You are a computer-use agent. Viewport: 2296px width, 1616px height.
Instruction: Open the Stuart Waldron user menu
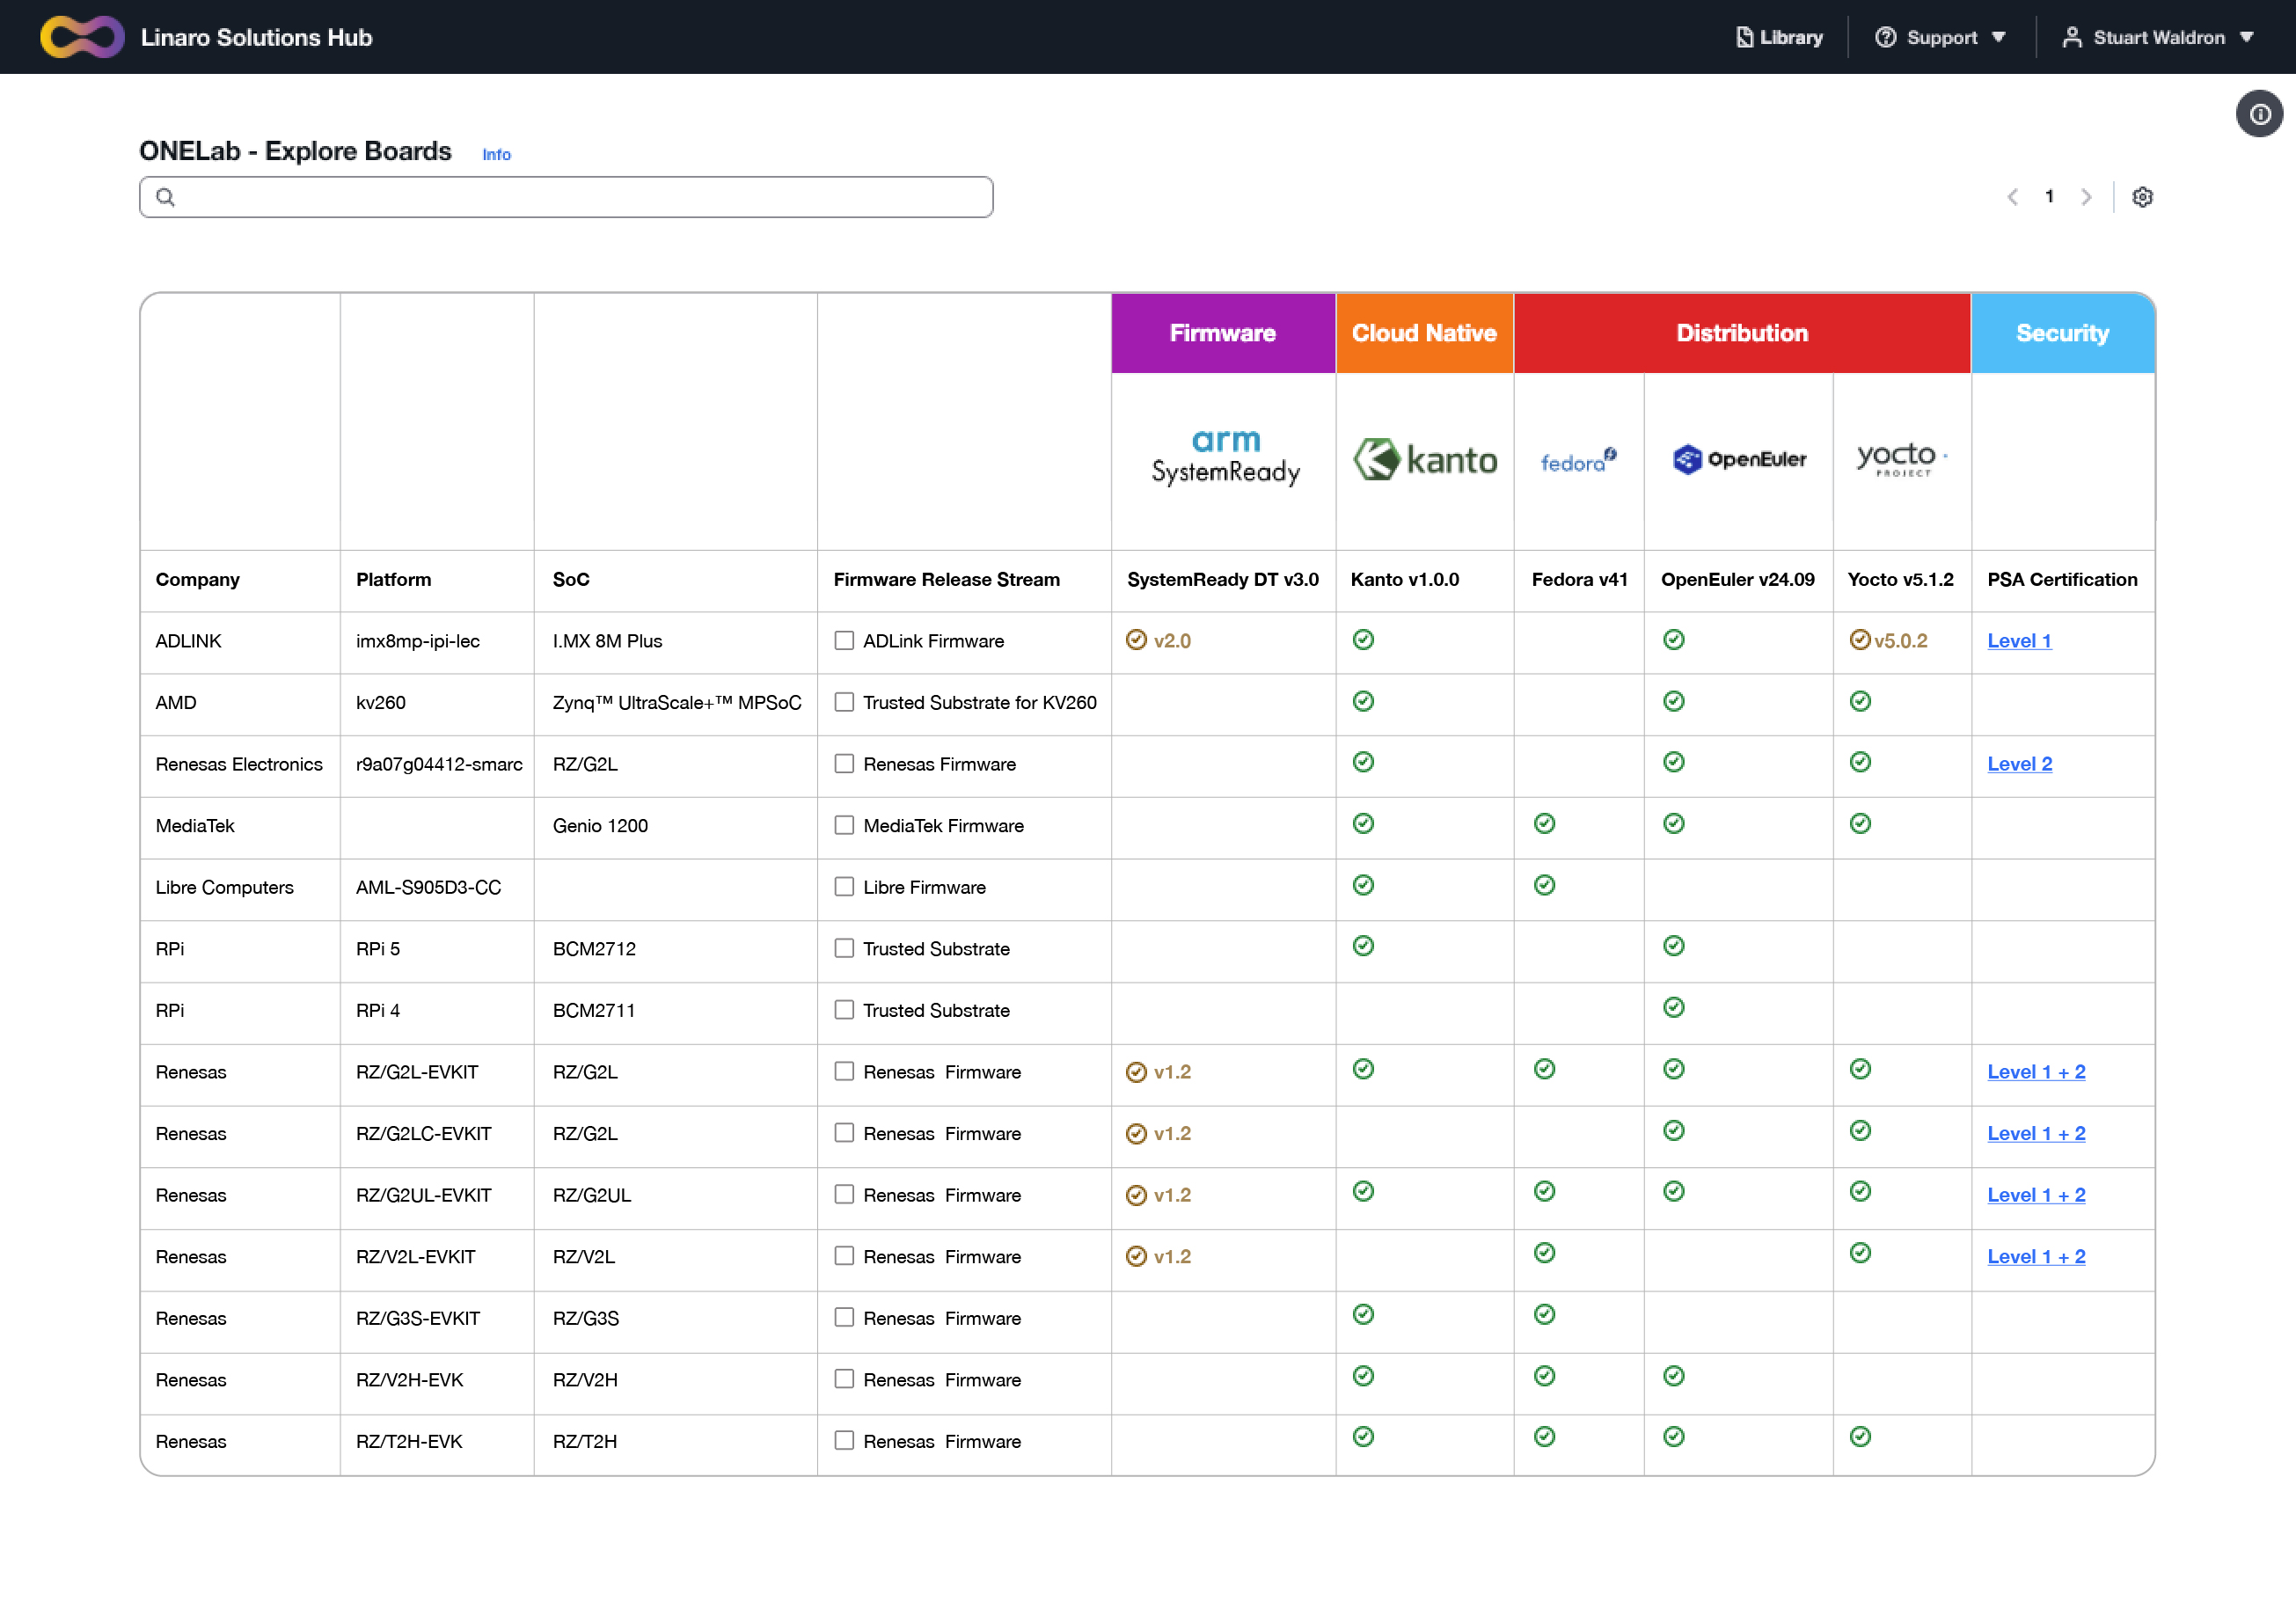(2157, 37)
